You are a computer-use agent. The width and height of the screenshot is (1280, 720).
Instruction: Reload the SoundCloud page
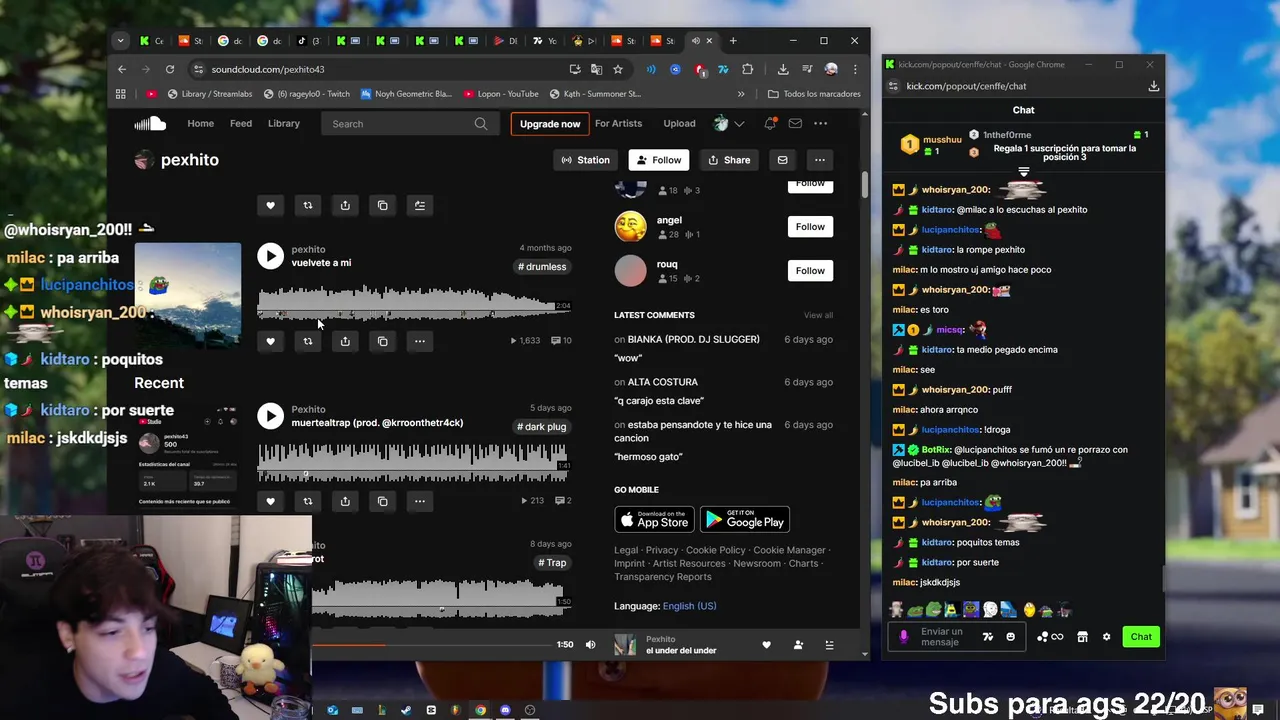(170, 69)
